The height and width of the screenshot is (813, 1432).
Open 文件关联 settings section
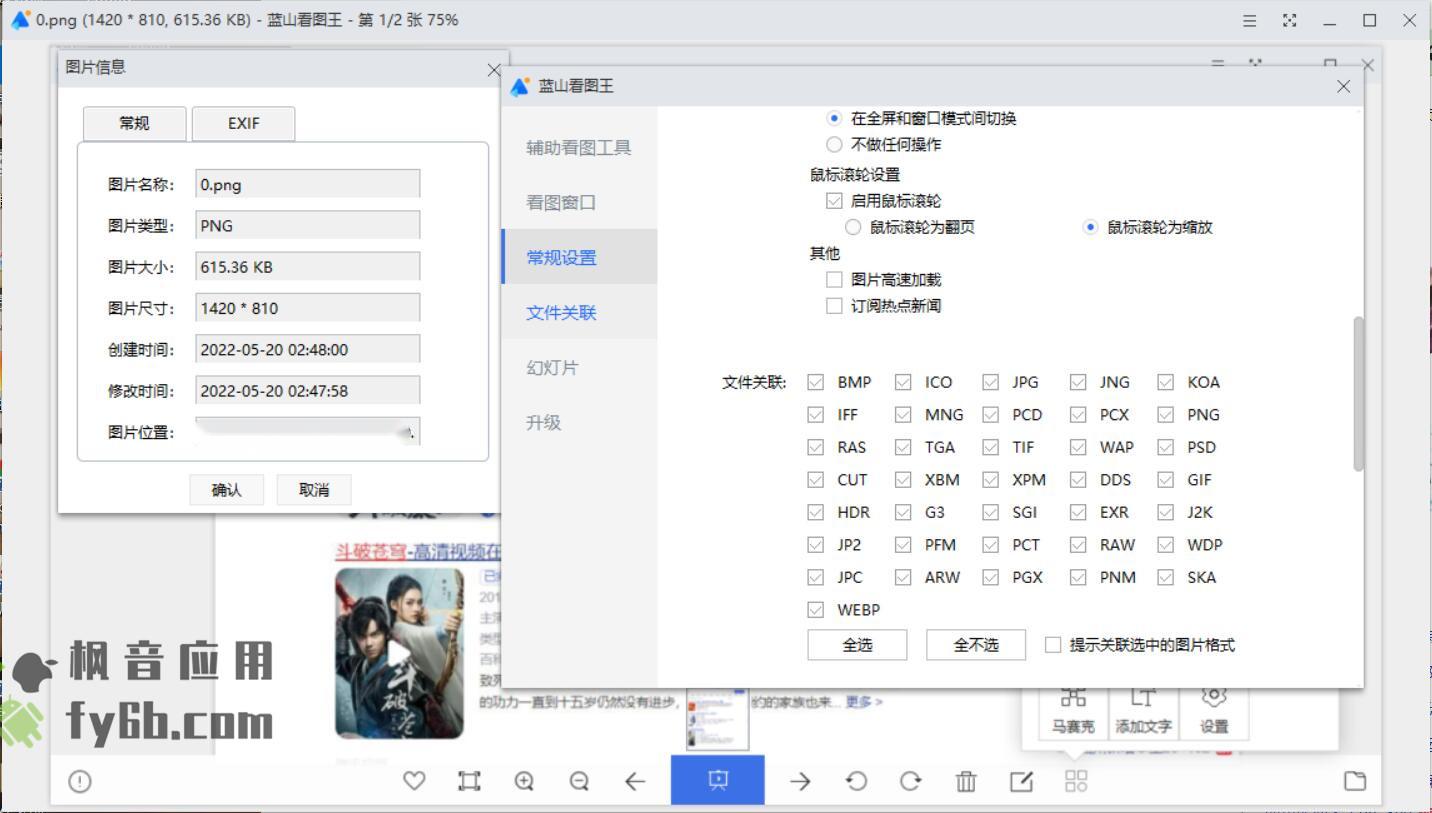click(579, 312)
